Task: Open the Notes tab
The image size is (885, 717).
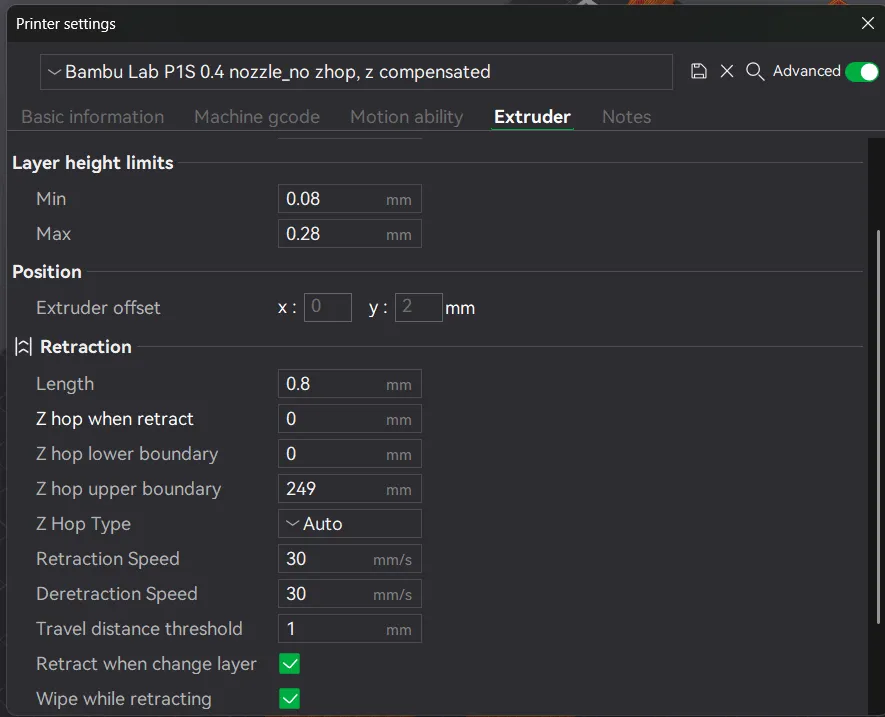Action: coord(626,117)
